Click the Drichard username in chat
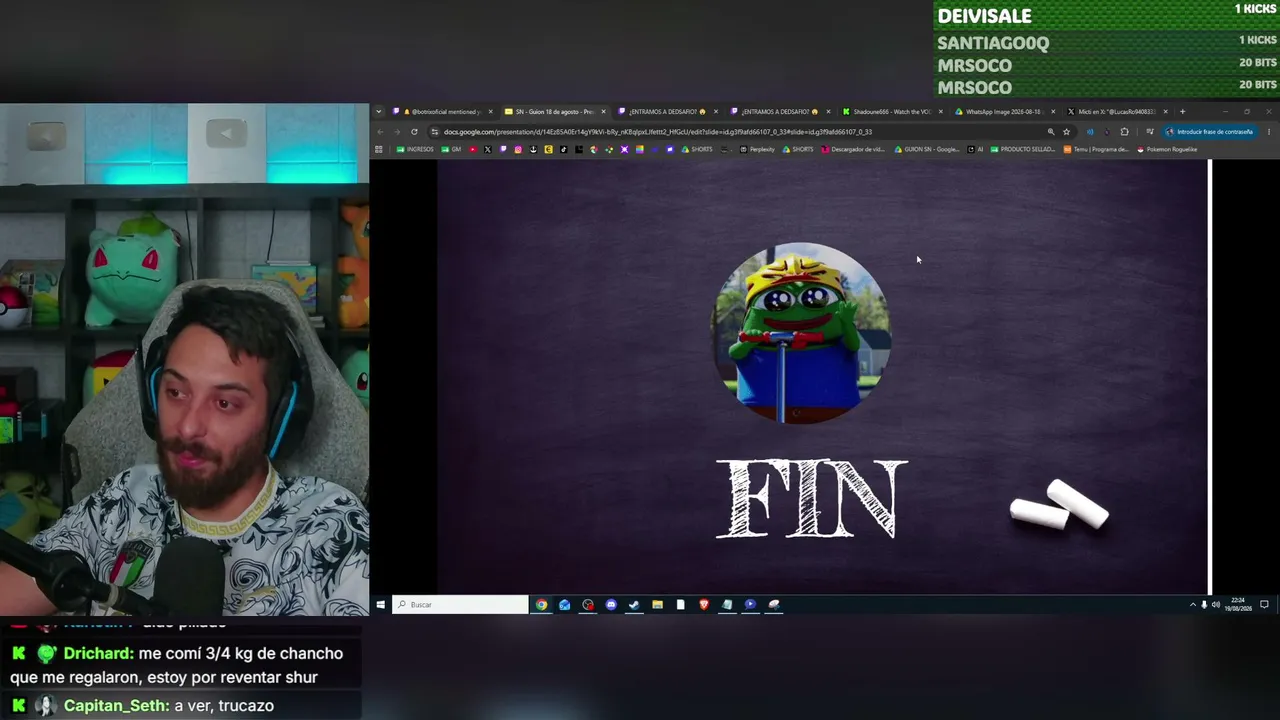The height and width of the screenshot is (720, 1280). click(98, 653)
